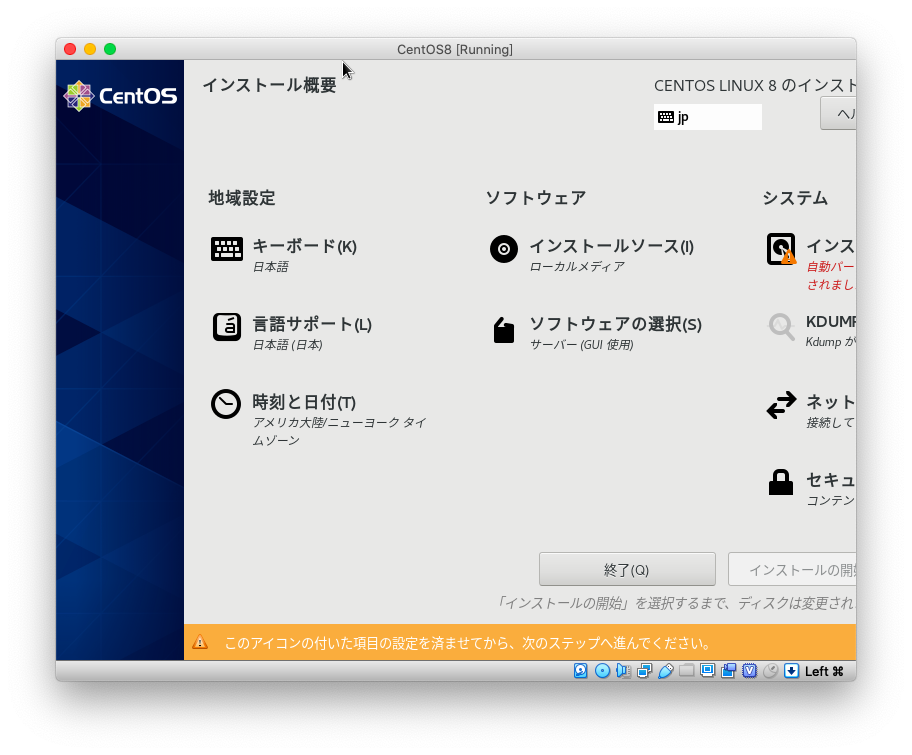Open 言語サポート(L) settings
912x755 pixels.
click(312, 324)
